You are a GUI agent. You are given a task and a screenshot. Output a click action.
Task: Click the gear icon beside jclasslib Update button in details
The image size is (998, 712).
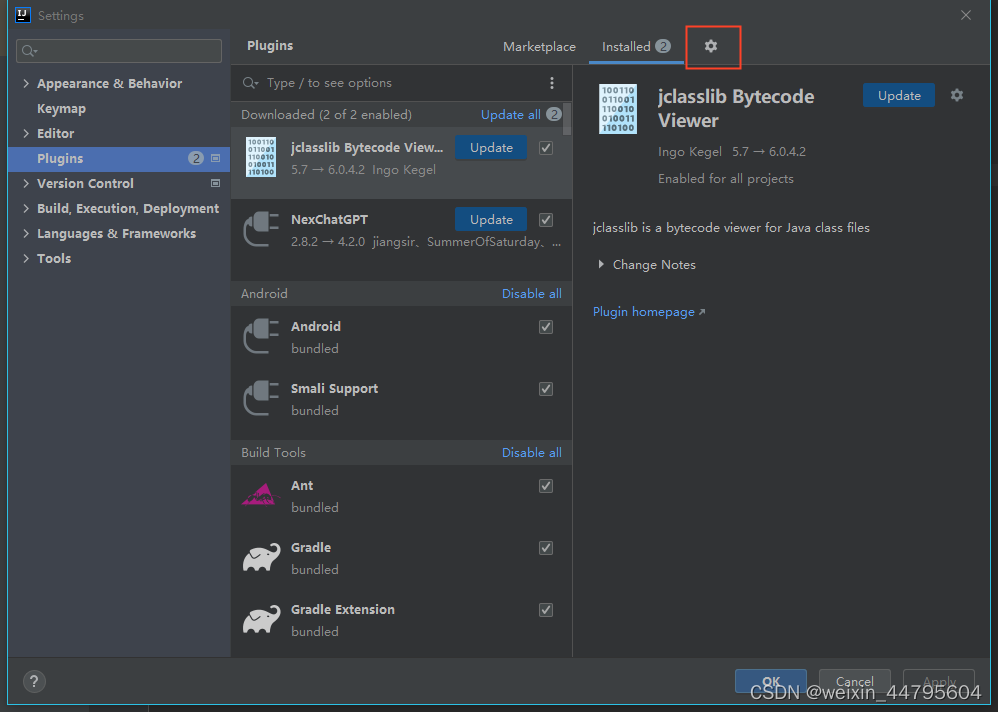957,95
